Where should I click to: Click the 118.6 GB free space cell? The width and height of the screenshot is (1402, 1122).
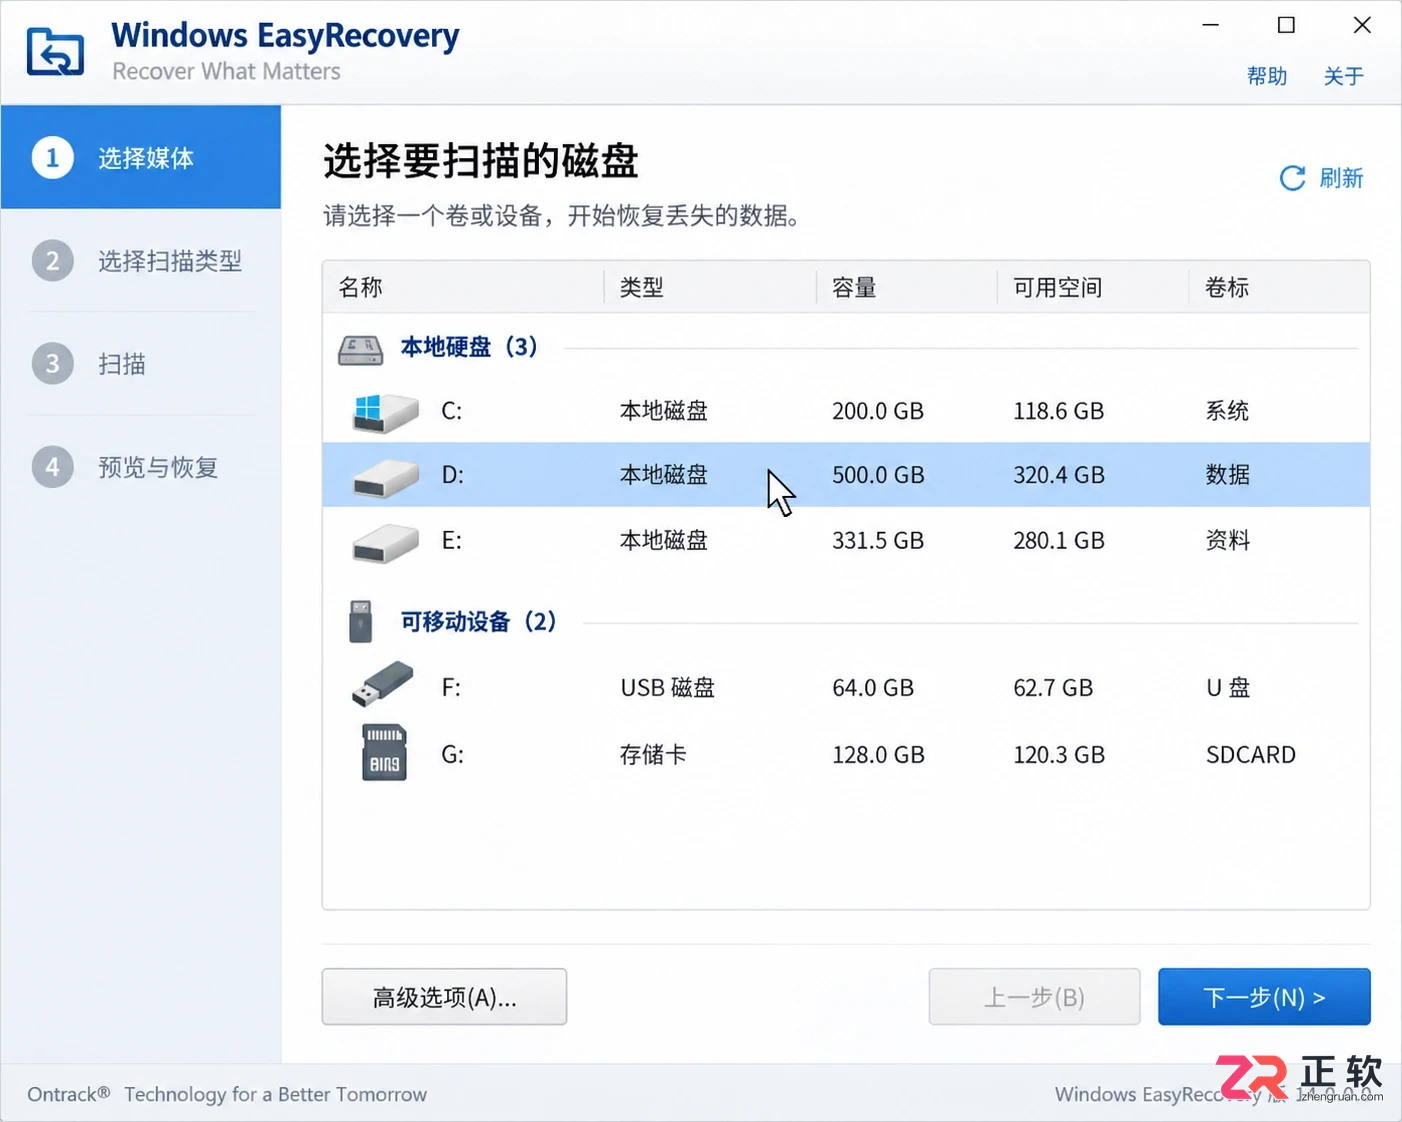[x=1059, y=411]
